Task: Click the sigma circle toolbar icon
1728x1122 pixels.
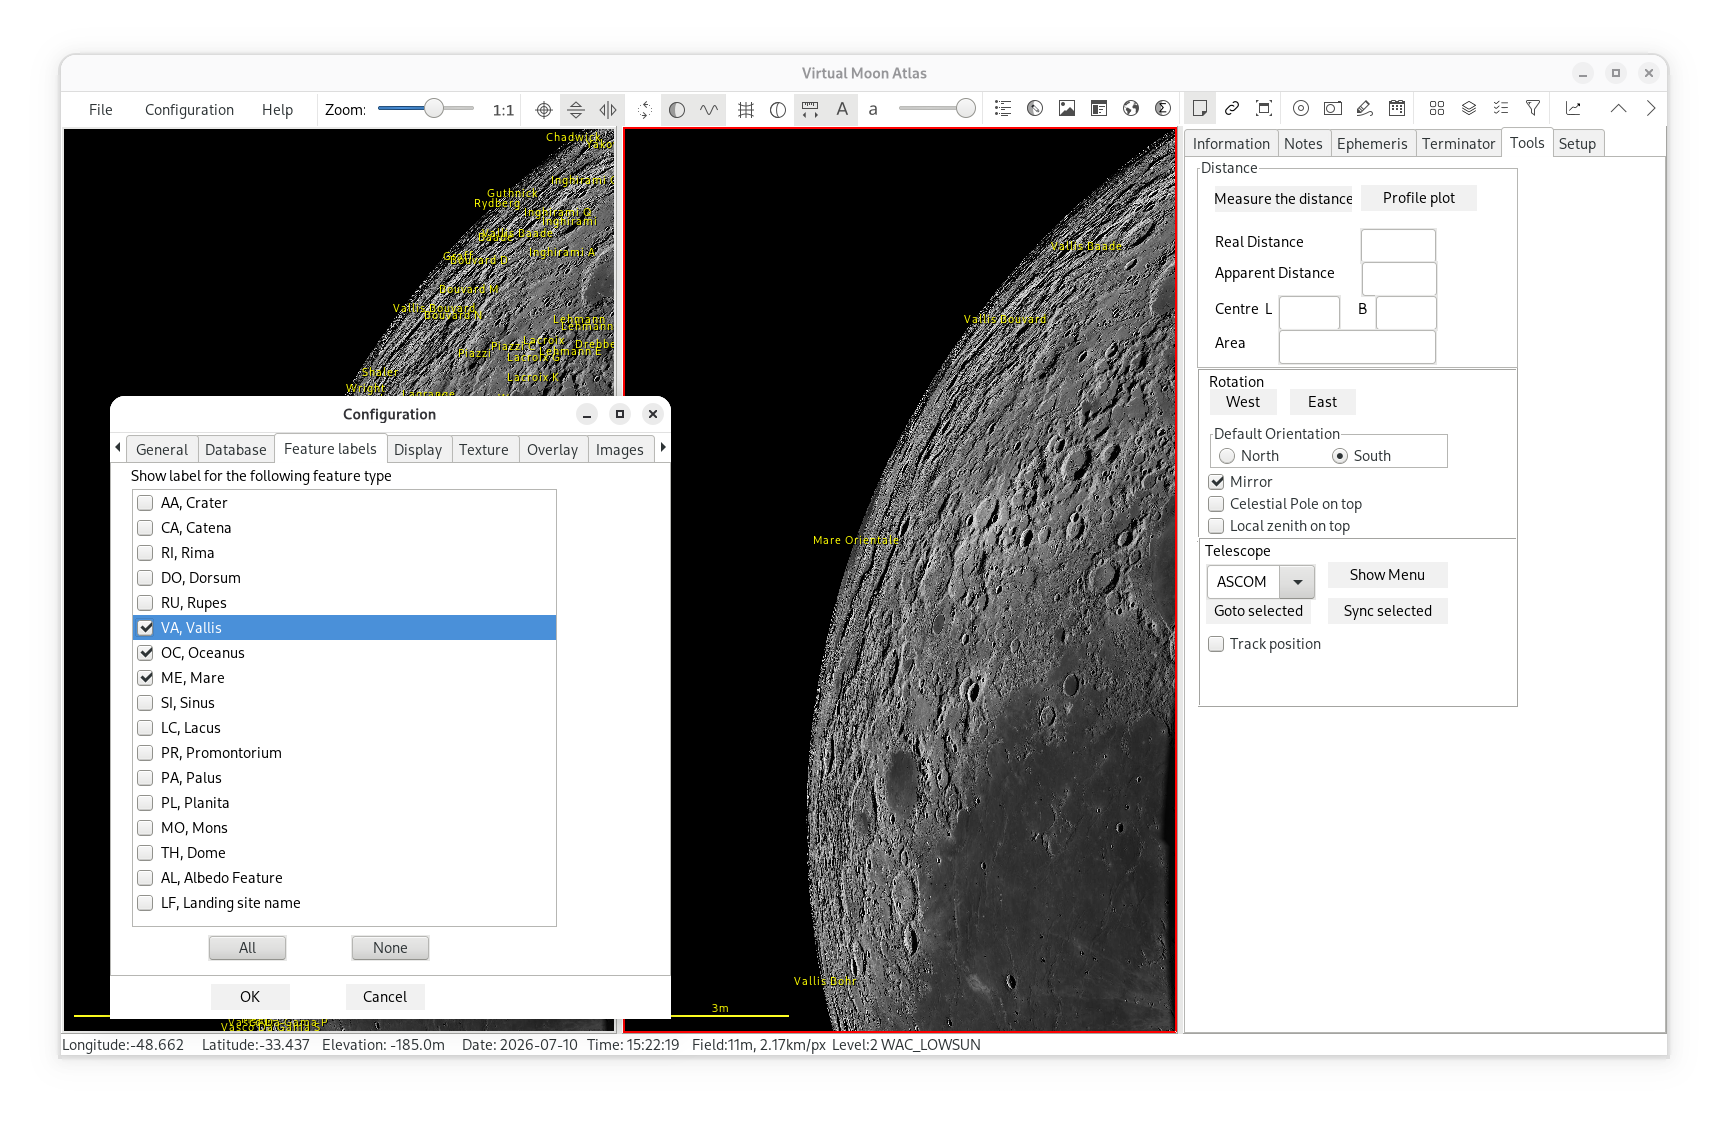Action: coord(1163,108)
